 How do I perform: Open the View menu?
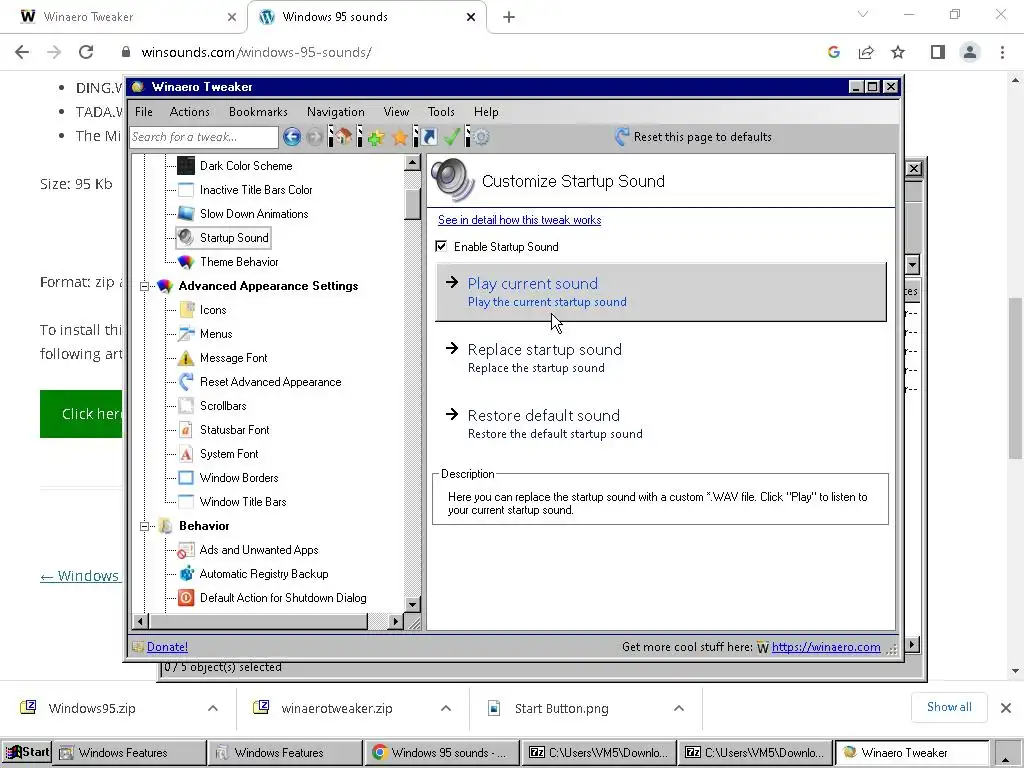[396, 112]
